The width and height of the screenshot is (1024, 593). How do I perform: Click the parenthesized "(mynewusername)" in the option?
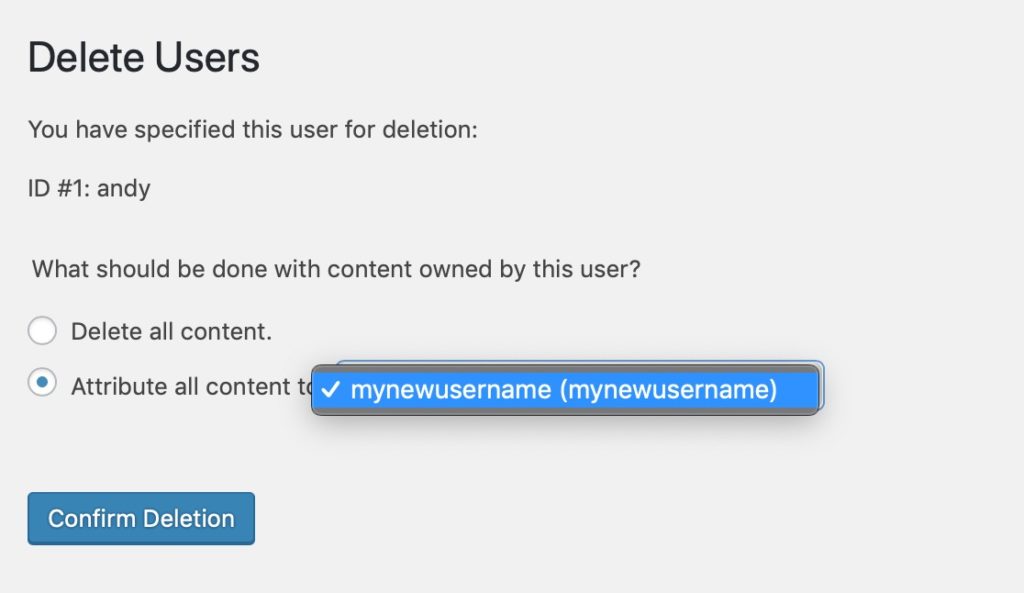coord(668,389)
